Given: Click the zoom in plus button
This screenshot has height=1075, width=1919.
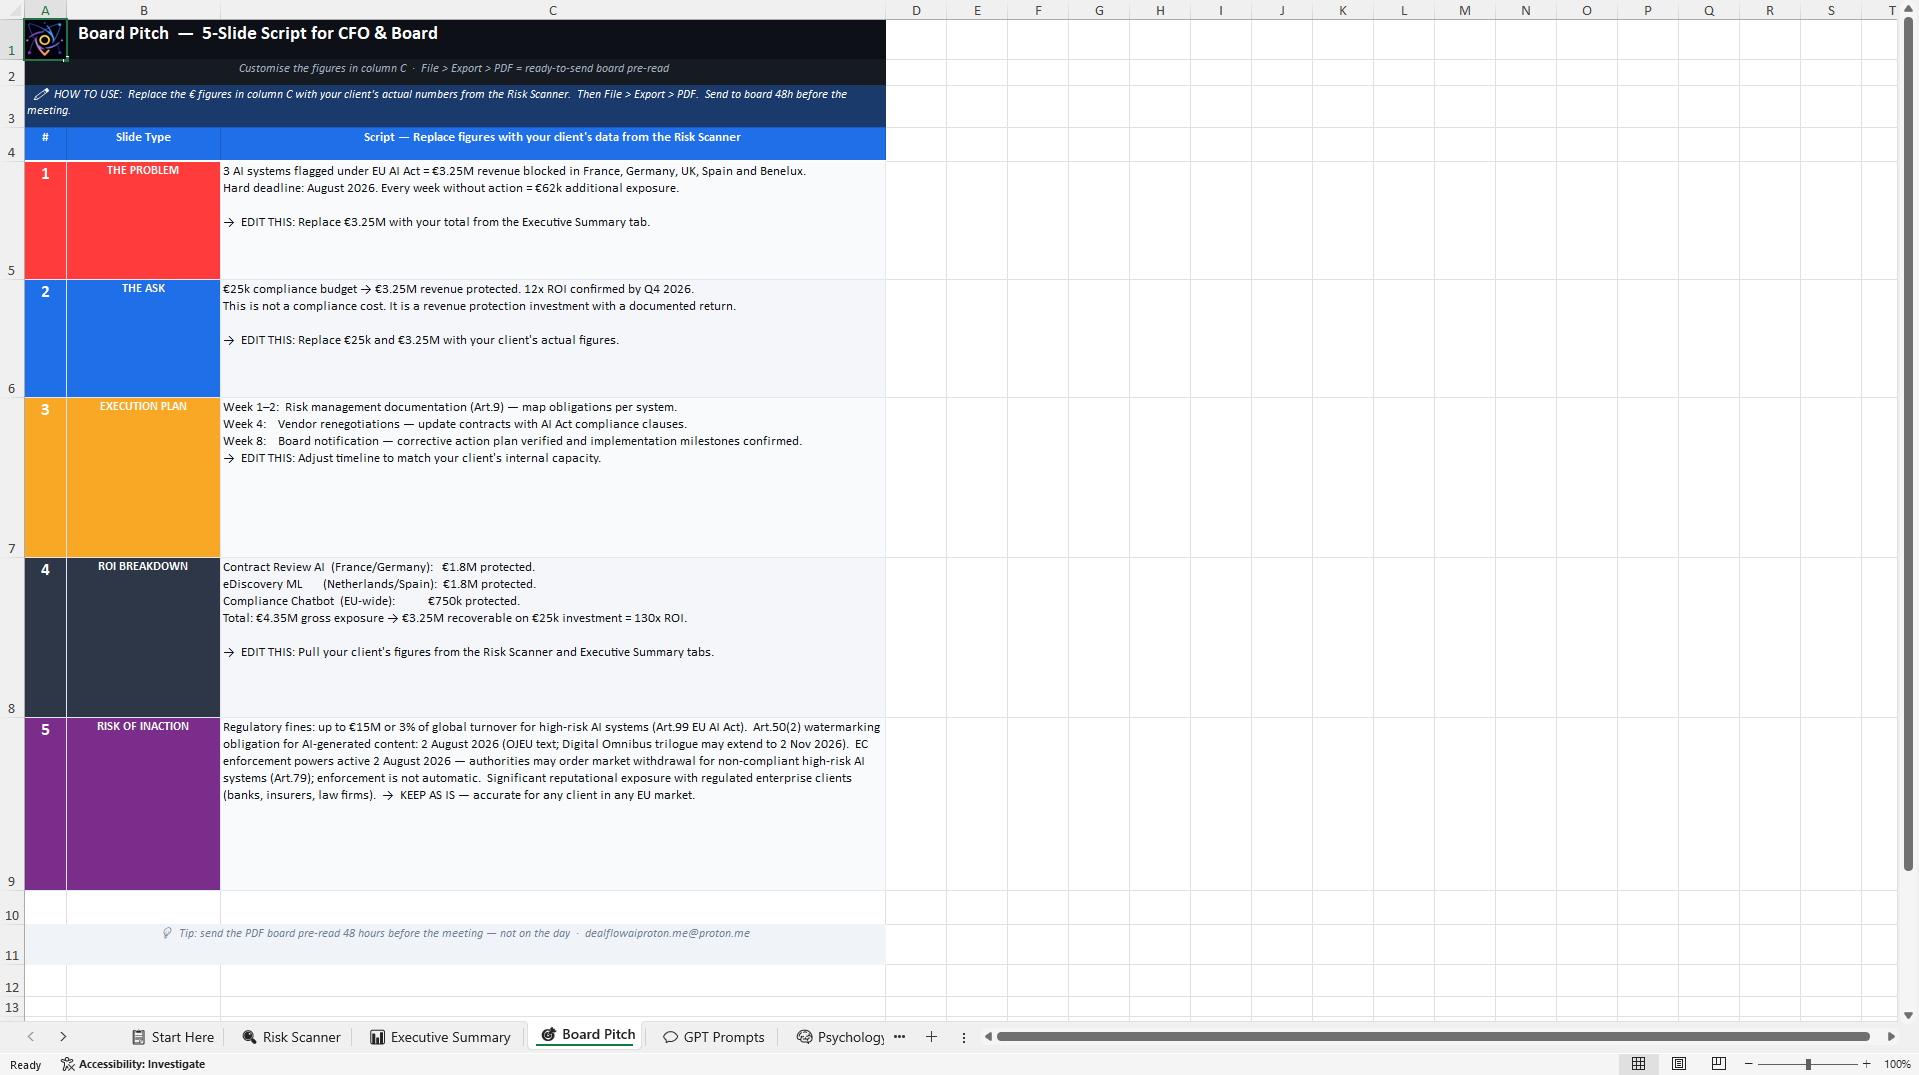Looking at the screenshot, I should click(x=1866, y=1064).
